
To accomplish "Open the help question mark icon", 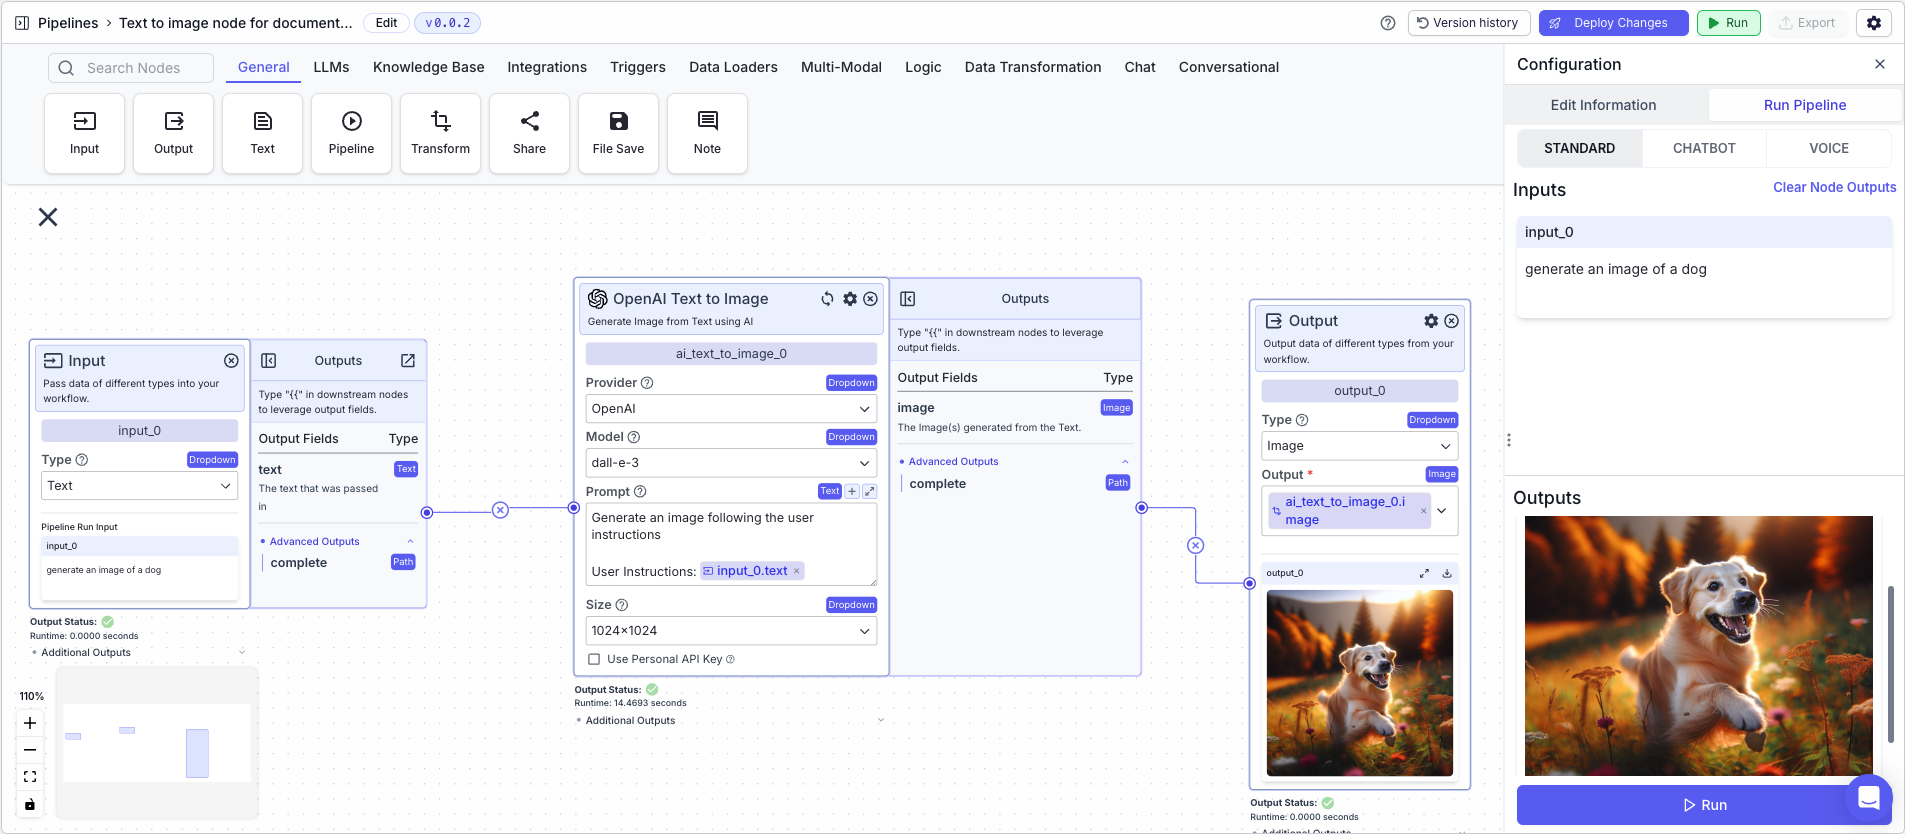I will pyautogui.click(x=1388, y=23).
